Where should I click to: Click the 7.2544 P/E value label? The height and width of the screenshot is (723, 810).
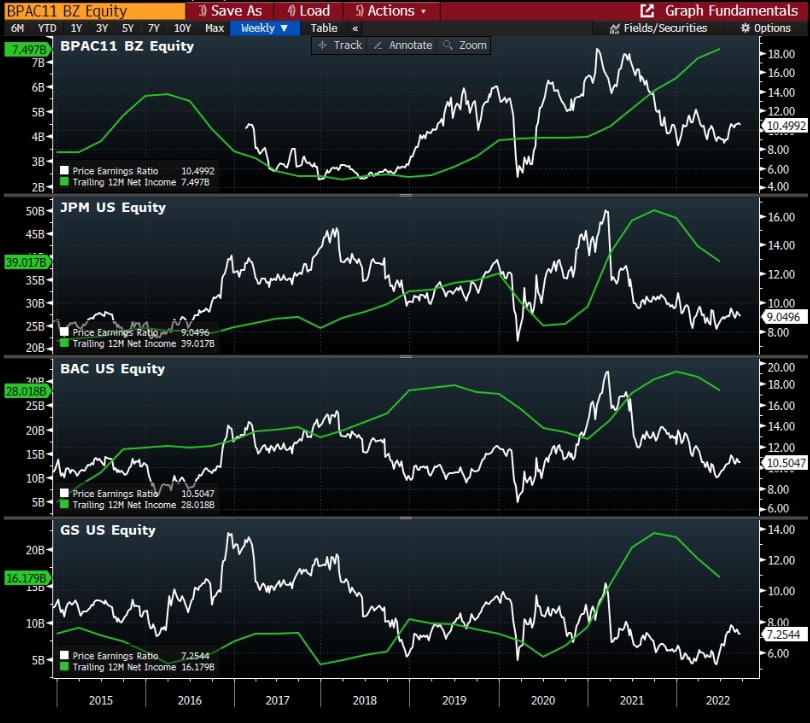click(x=785, y=634)
